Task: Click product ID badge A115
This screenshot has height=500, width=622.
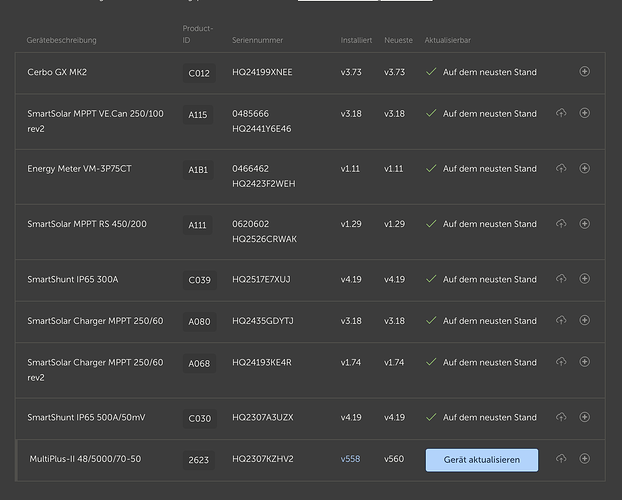Action: click(198, 115)
